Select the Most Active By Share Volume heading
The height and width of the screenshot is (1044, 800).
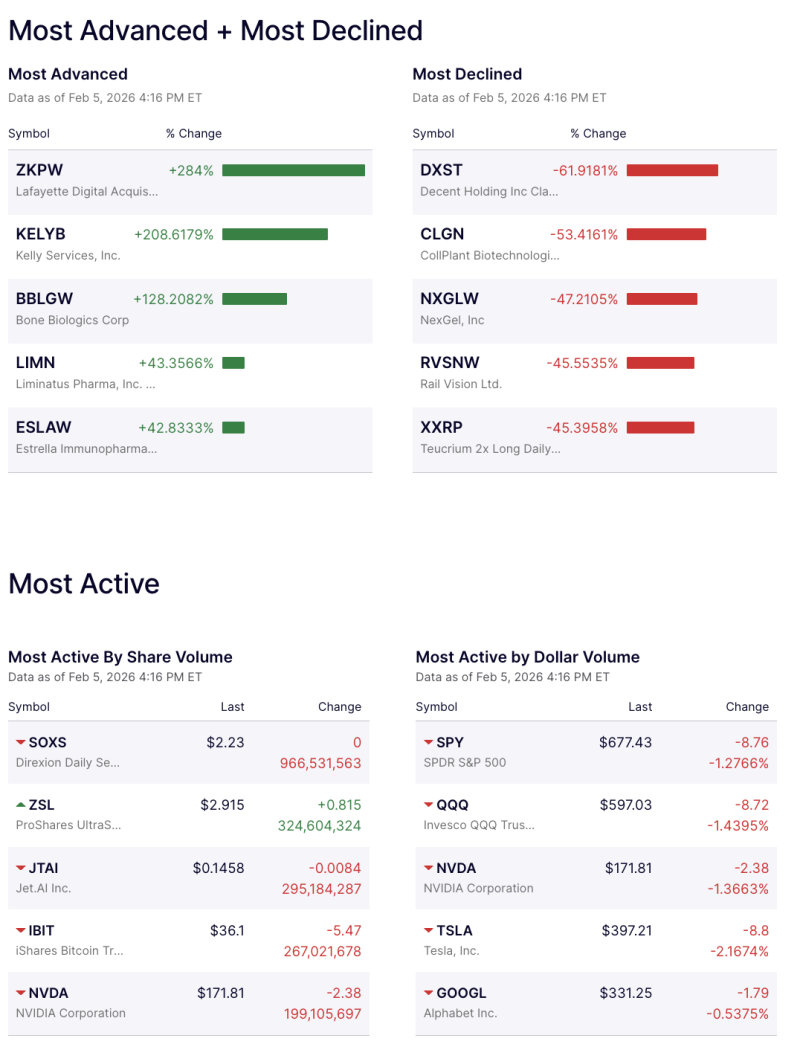120,657
